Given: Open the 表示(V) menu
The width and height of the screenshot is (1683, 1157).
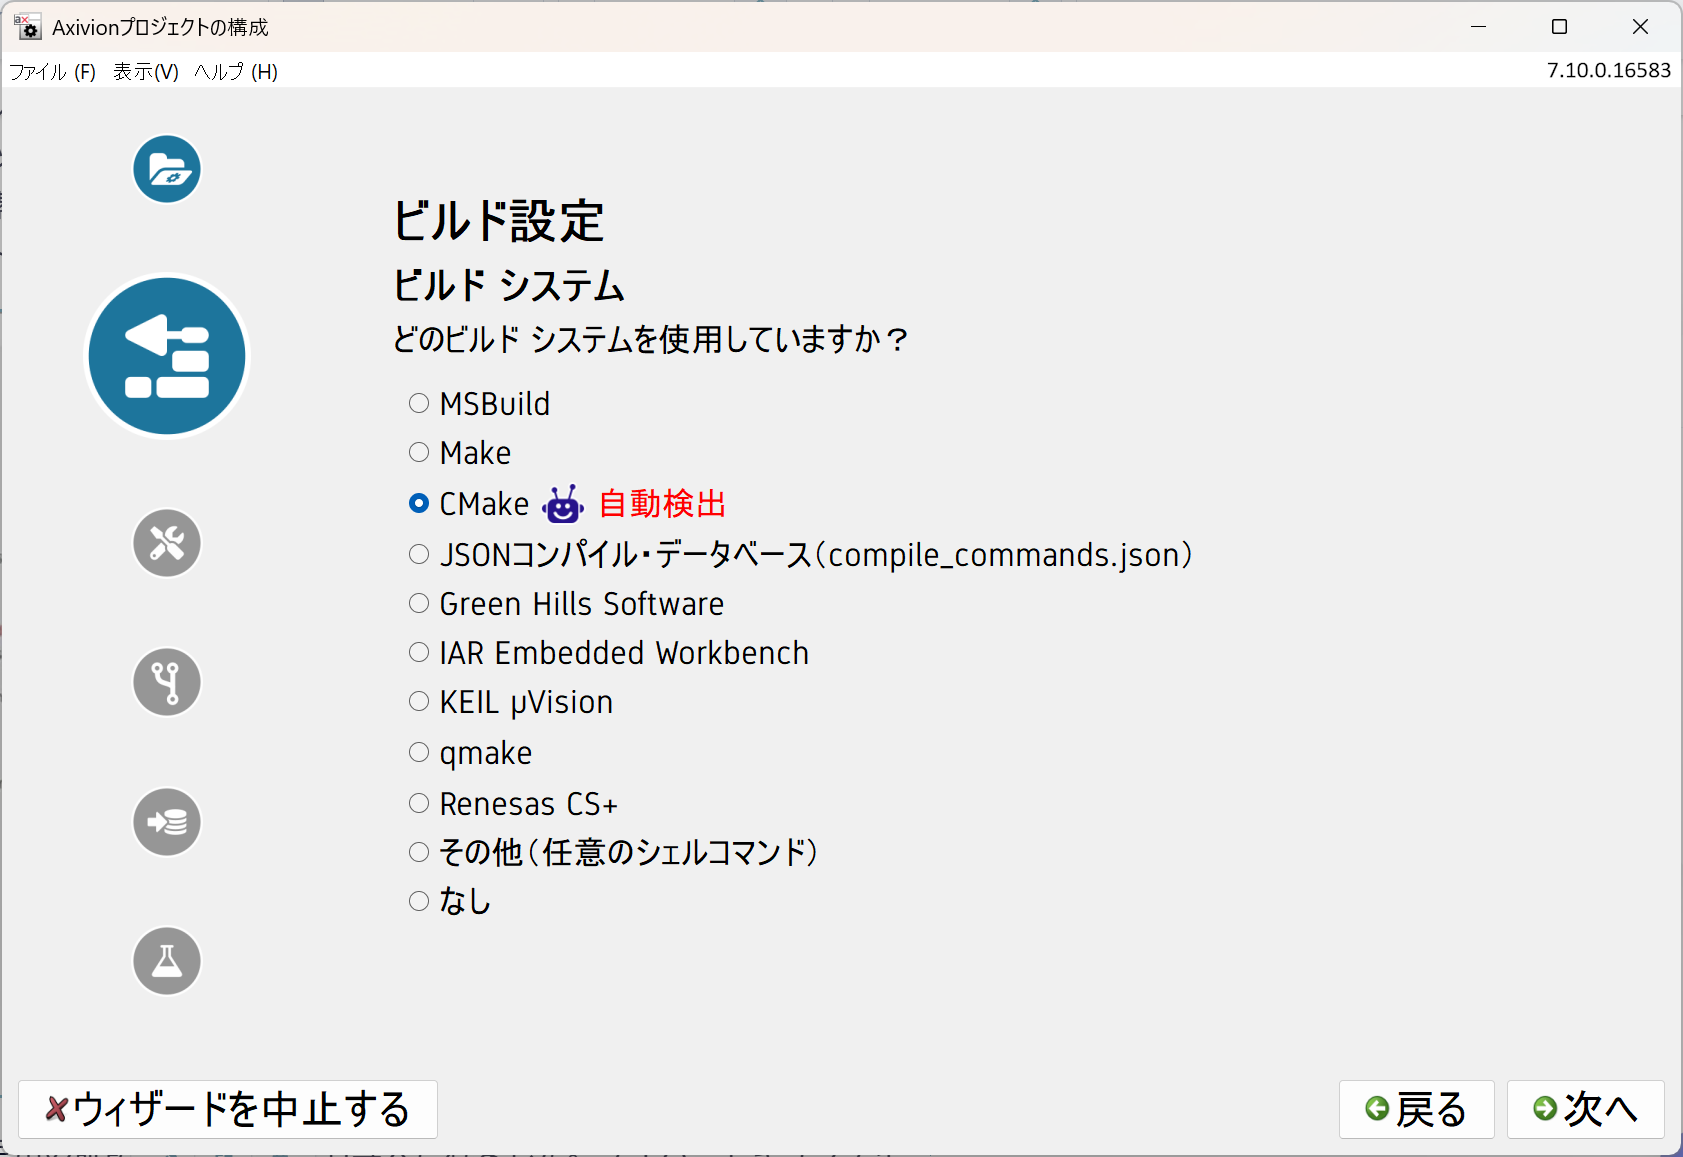Looking at the screenshot, I should 146,72.
